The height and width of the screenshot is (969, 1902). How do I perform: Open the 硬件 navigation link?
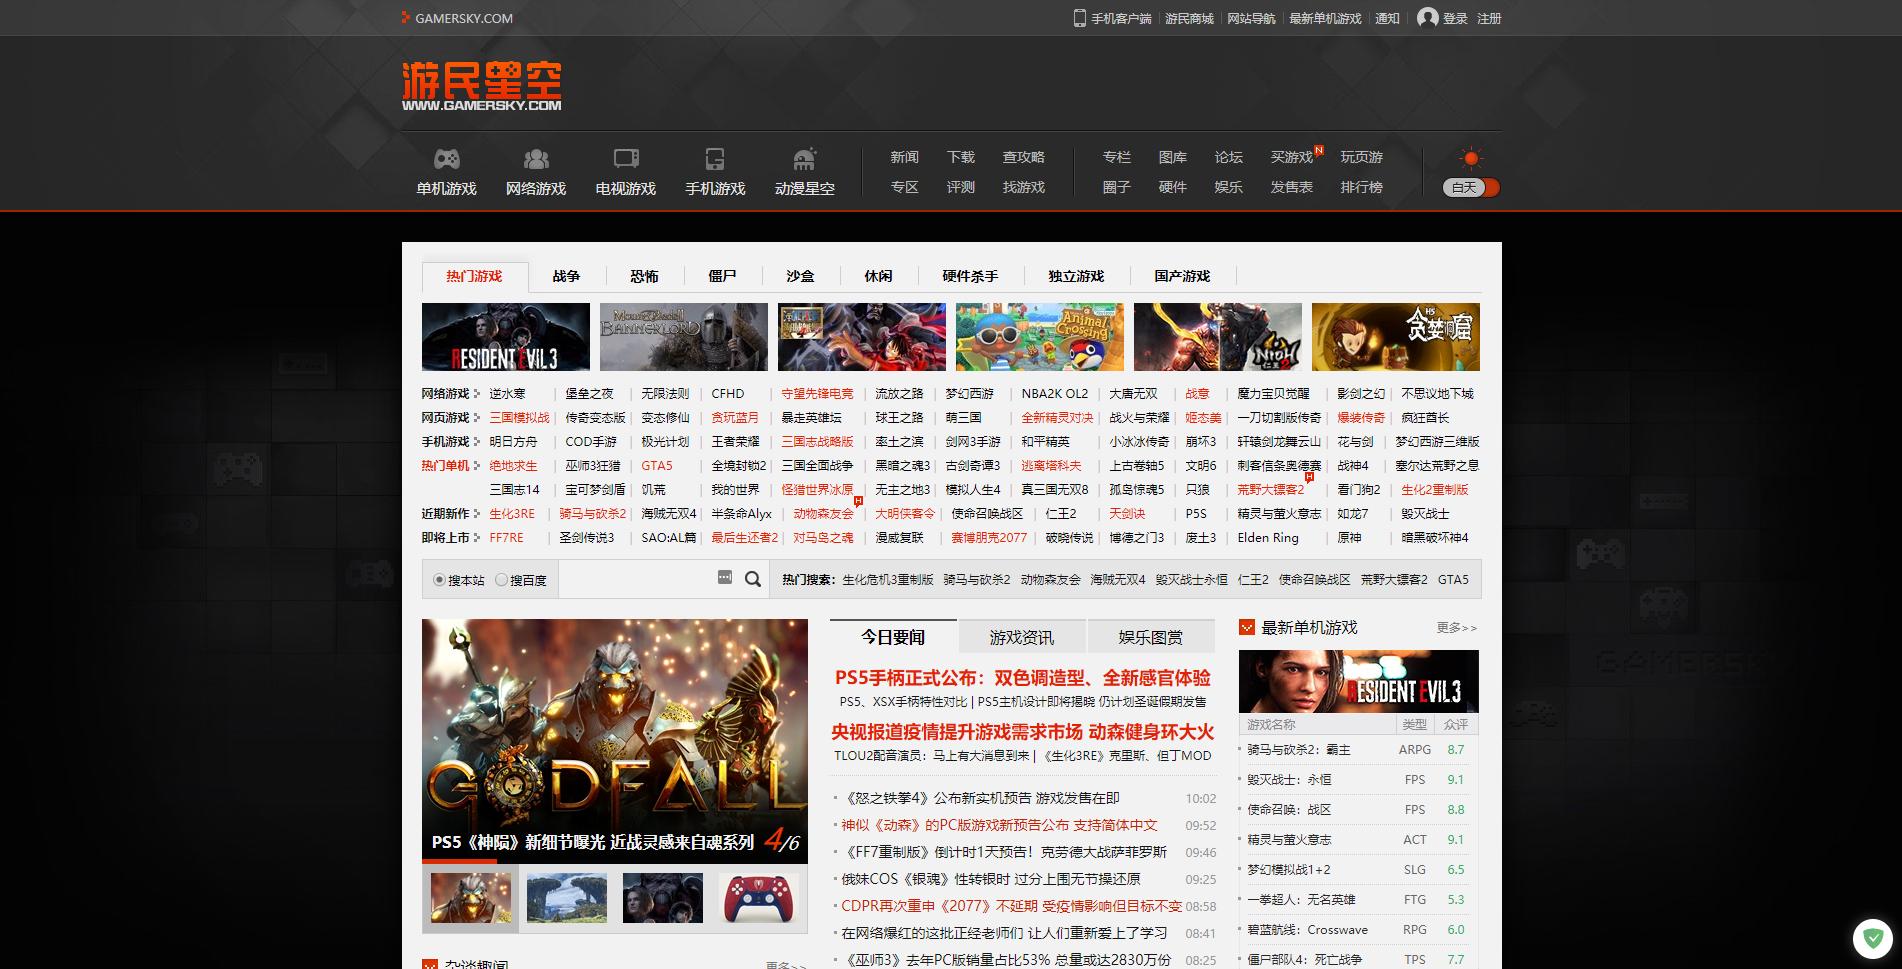[x=1172, y=187]
